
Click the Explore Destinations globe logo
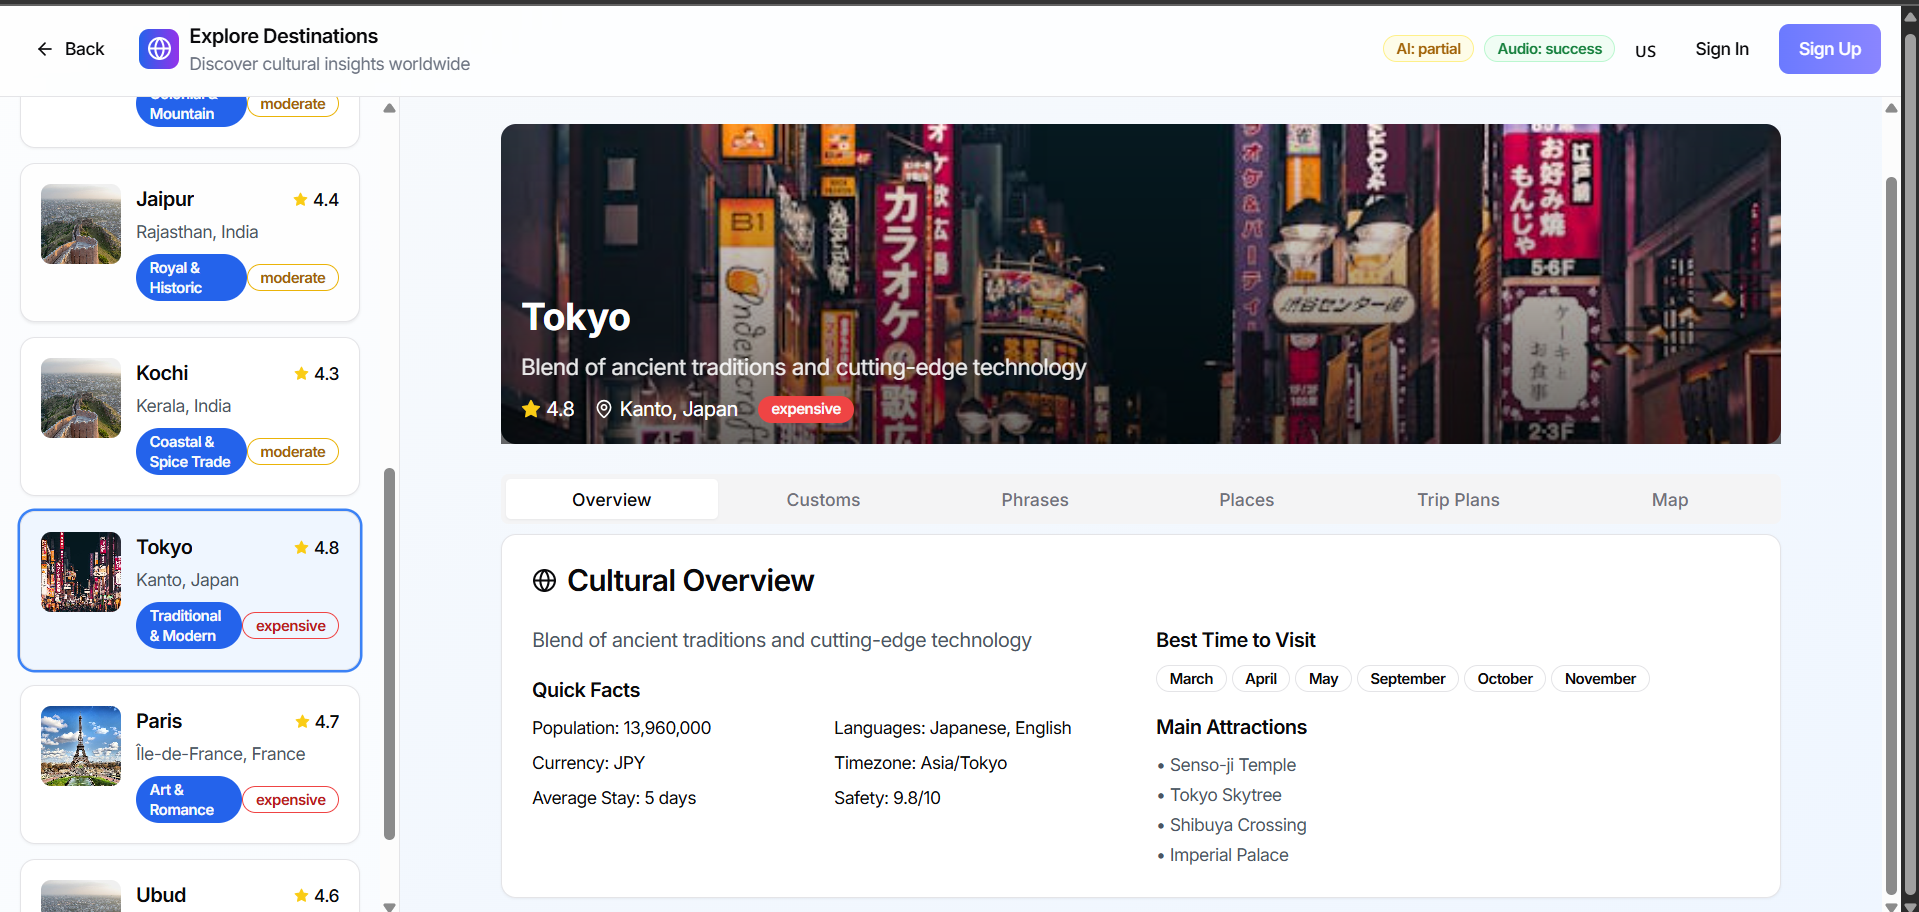pyautogui.click(x=159, y=49)
